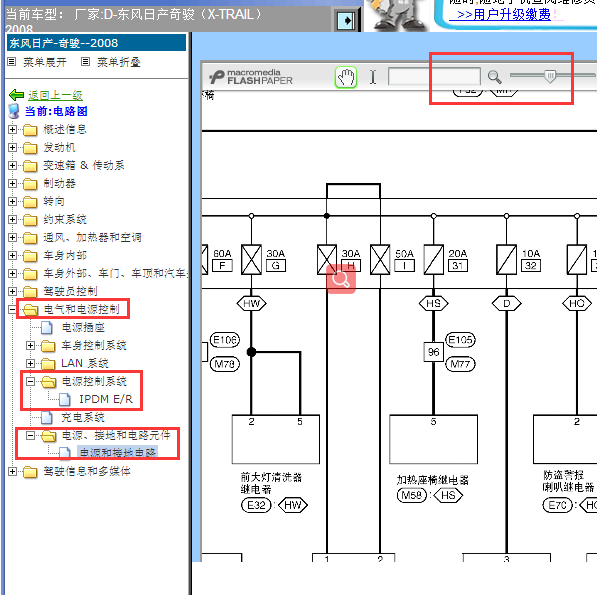
Task: Click the LAN 系统 folder icon
Action: (x=48, y=364)
